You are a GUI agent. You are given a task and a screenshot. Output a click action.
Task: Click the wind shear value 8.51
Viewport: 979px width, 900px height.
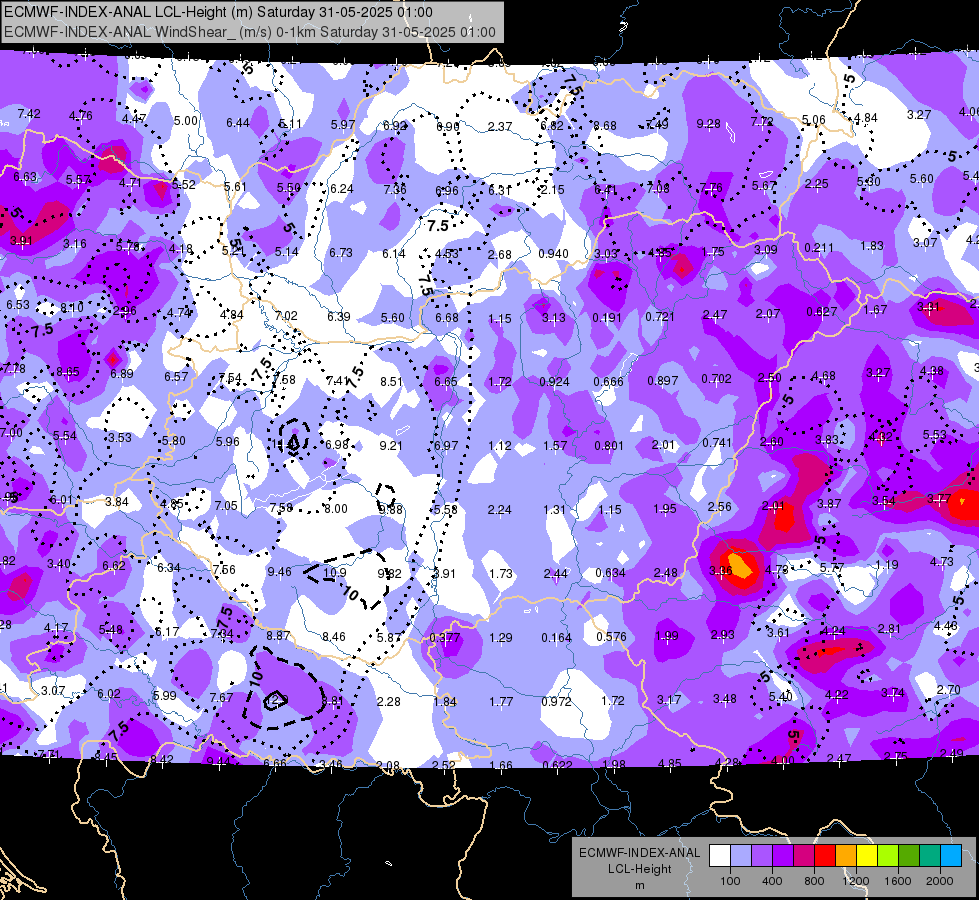coord(391,381)
